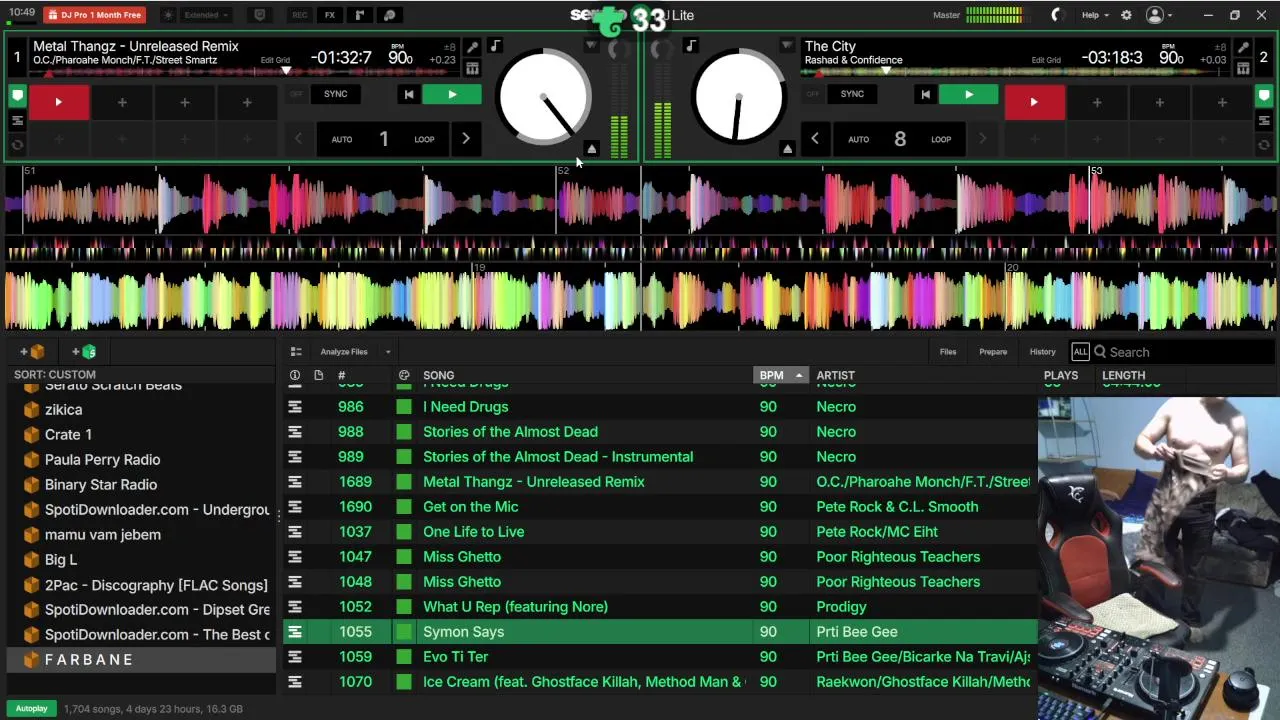Screen dimensions: 1280x720
Task: Toggle the FX panel
Action: [329, 15]
